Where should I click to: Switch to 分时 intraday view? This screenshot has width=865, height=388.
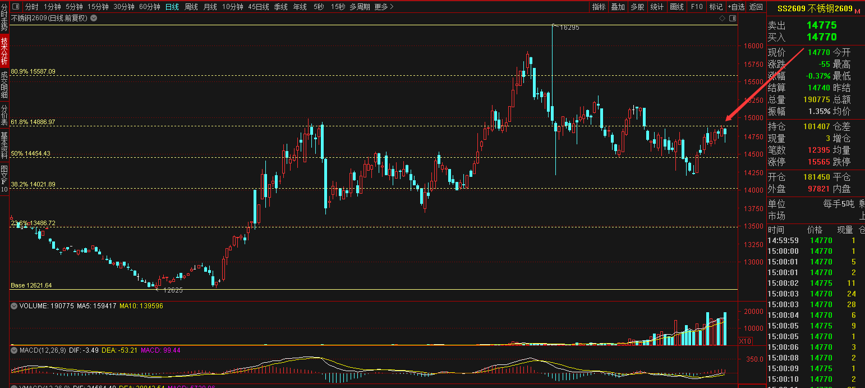(x=31, y=7)
